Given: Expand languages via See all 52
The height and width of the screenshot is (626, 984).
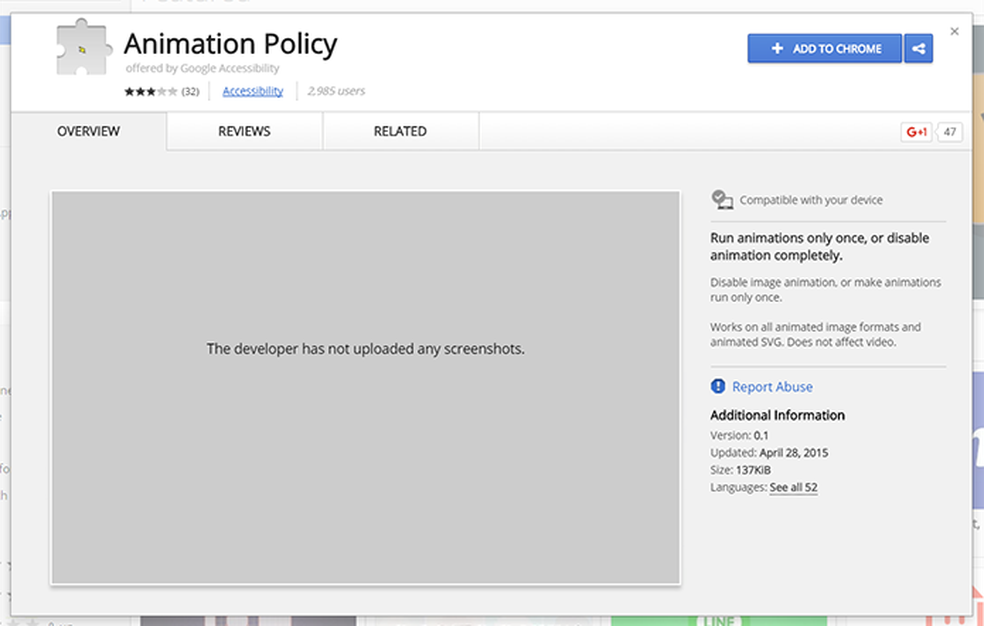Looking at the screenshot, I should click(x=794, y=487).
